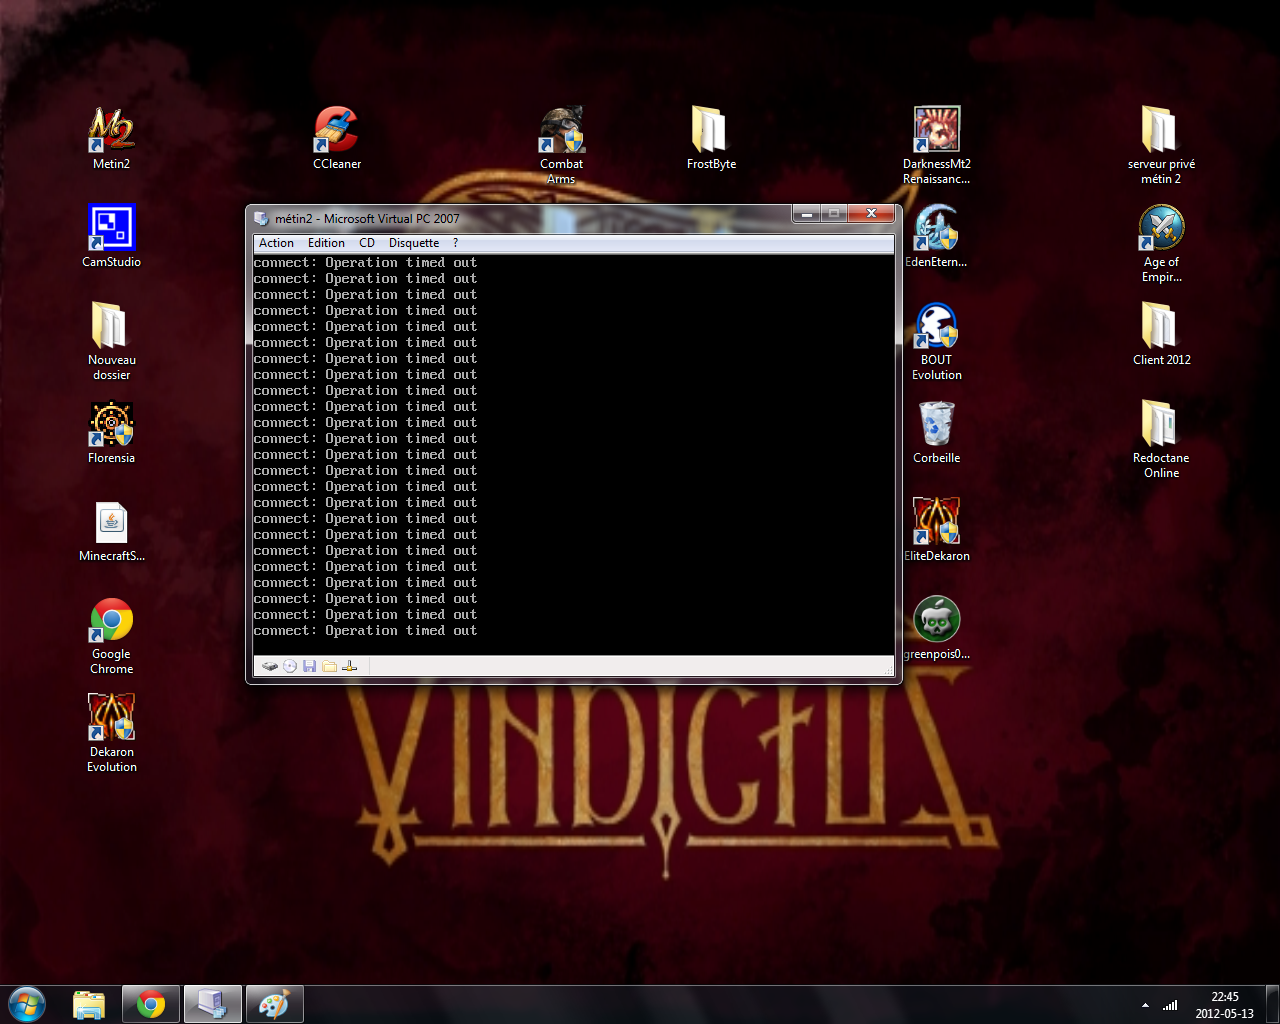Click the Show desktop button at taskbar end
This screenshot has width=1280, height=1024.
coord(1272,1004)
